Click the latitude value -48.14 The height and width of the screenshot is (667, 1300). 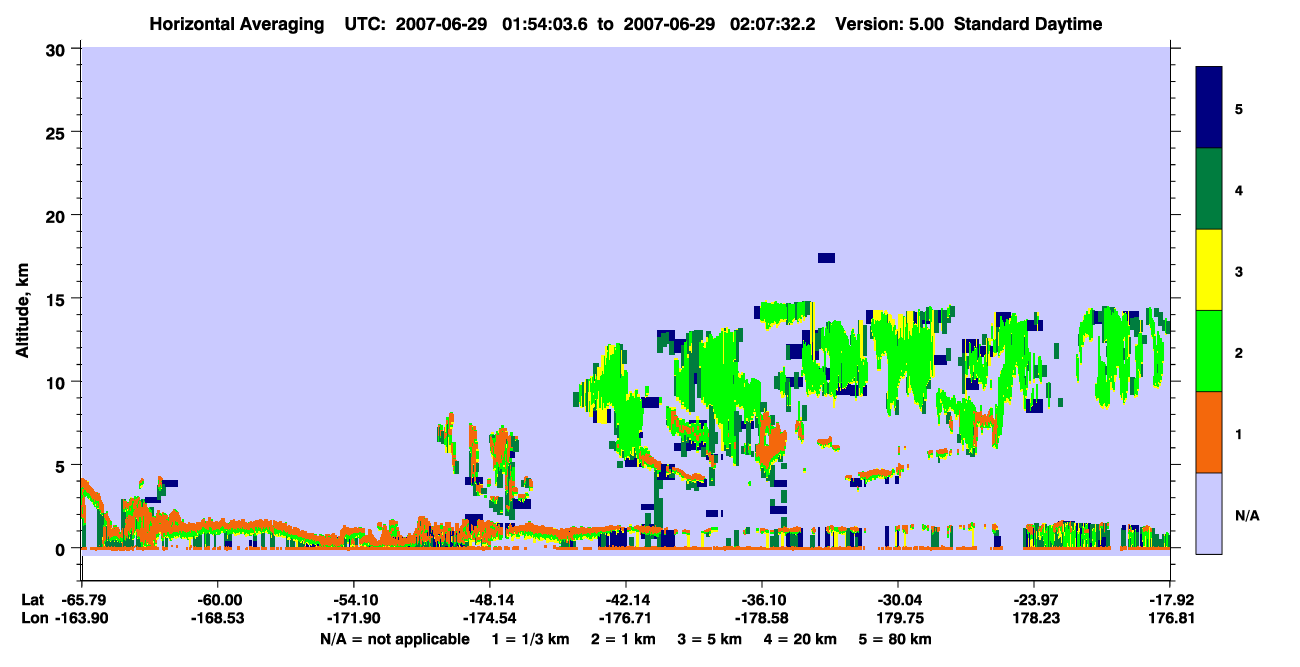[489, 600]
